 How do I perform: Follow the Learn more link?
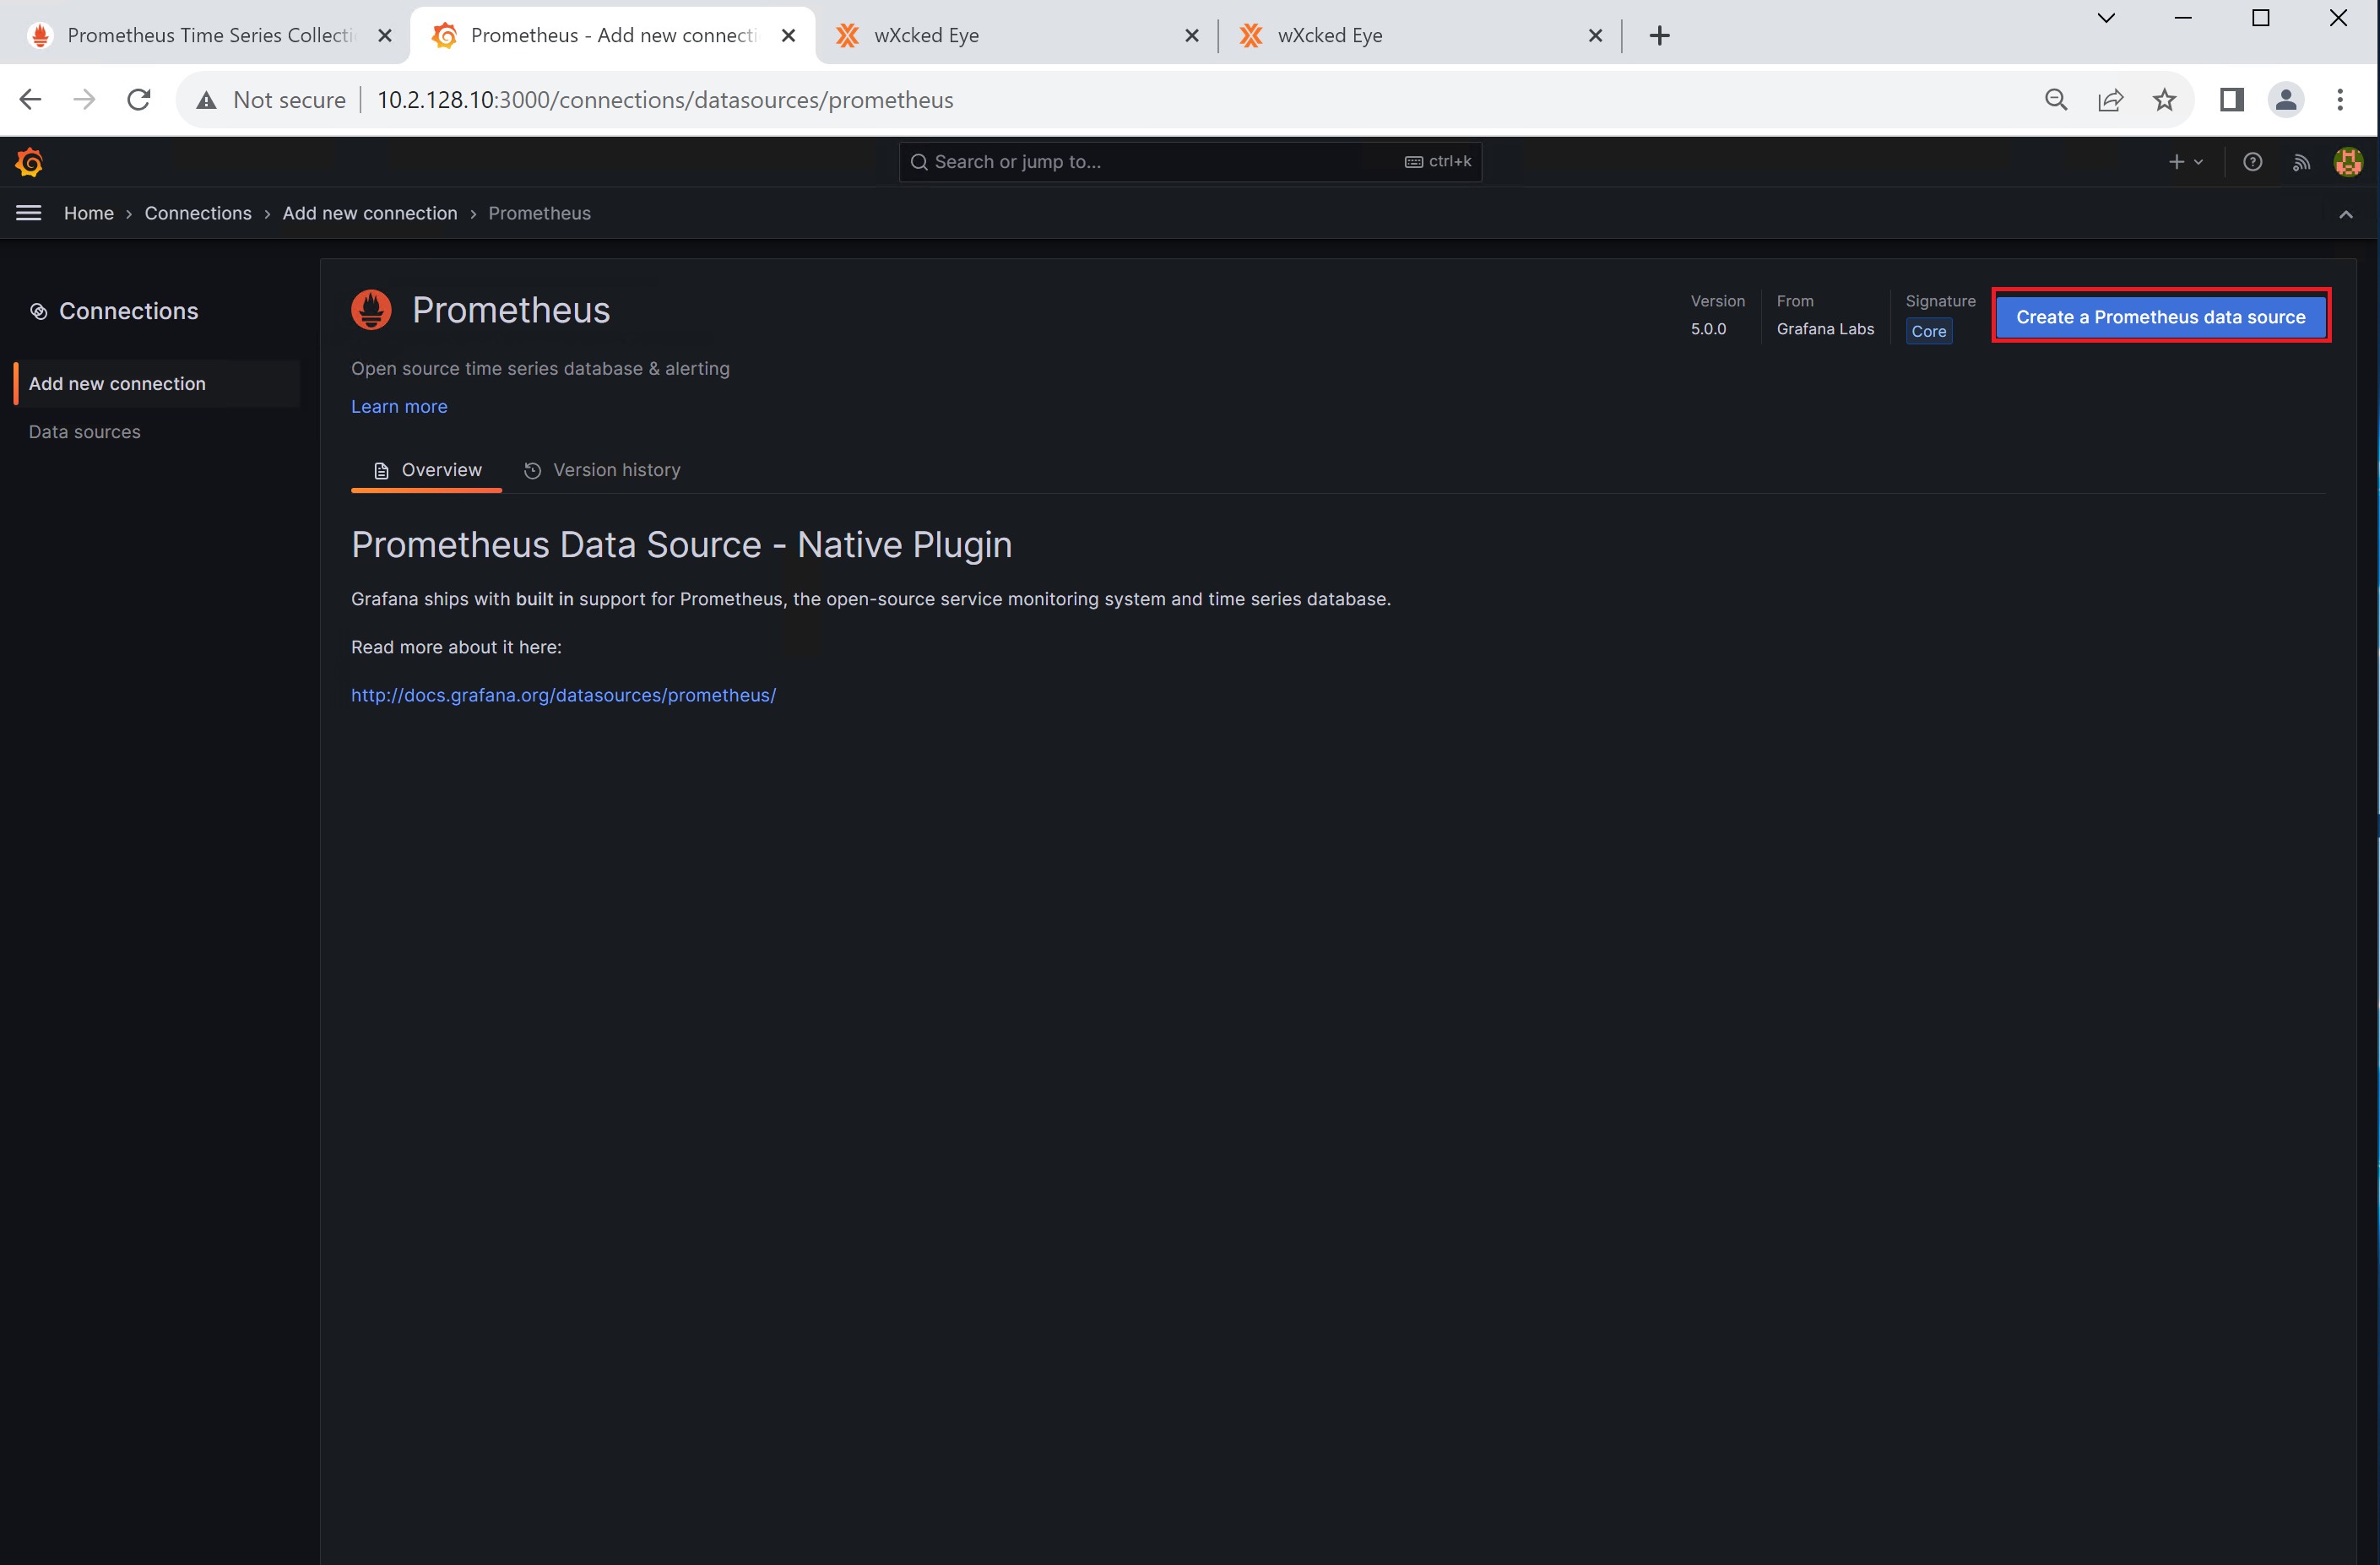click(x=399, y=406)
